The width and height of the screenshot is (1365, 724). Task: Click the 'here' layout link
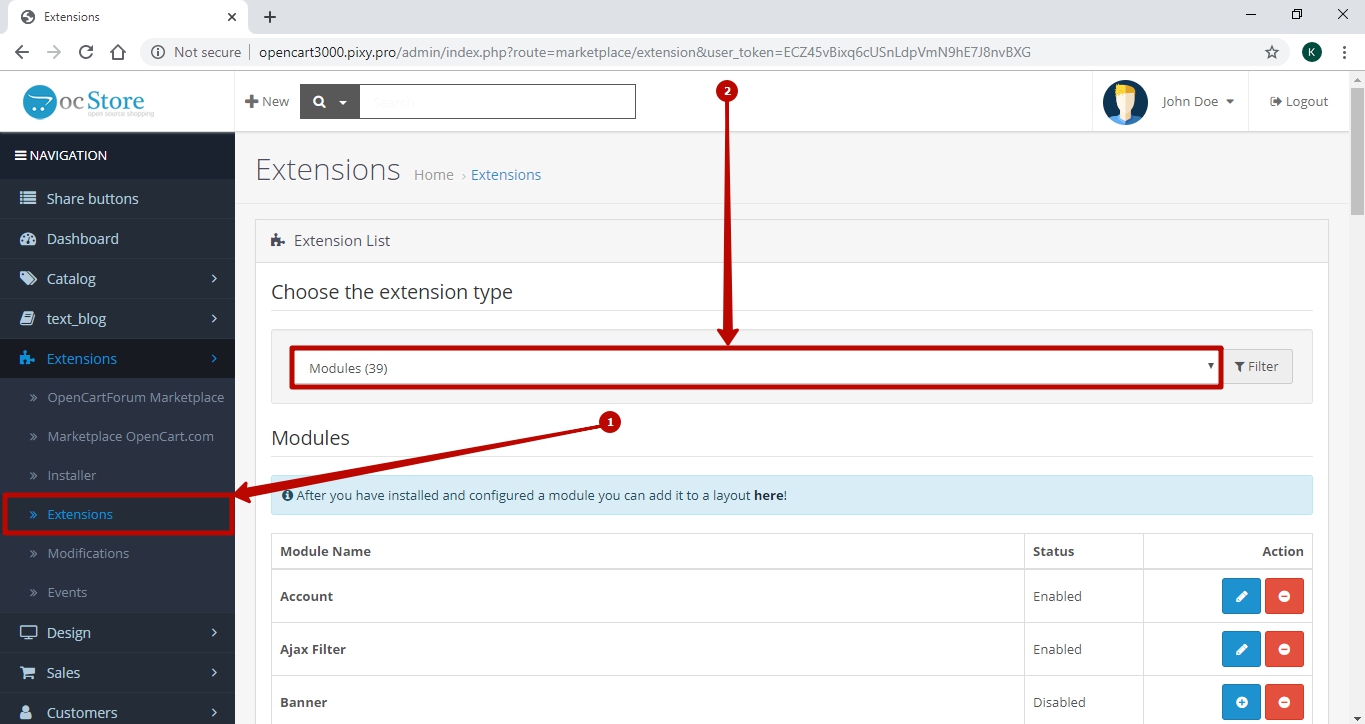[768, 495]
